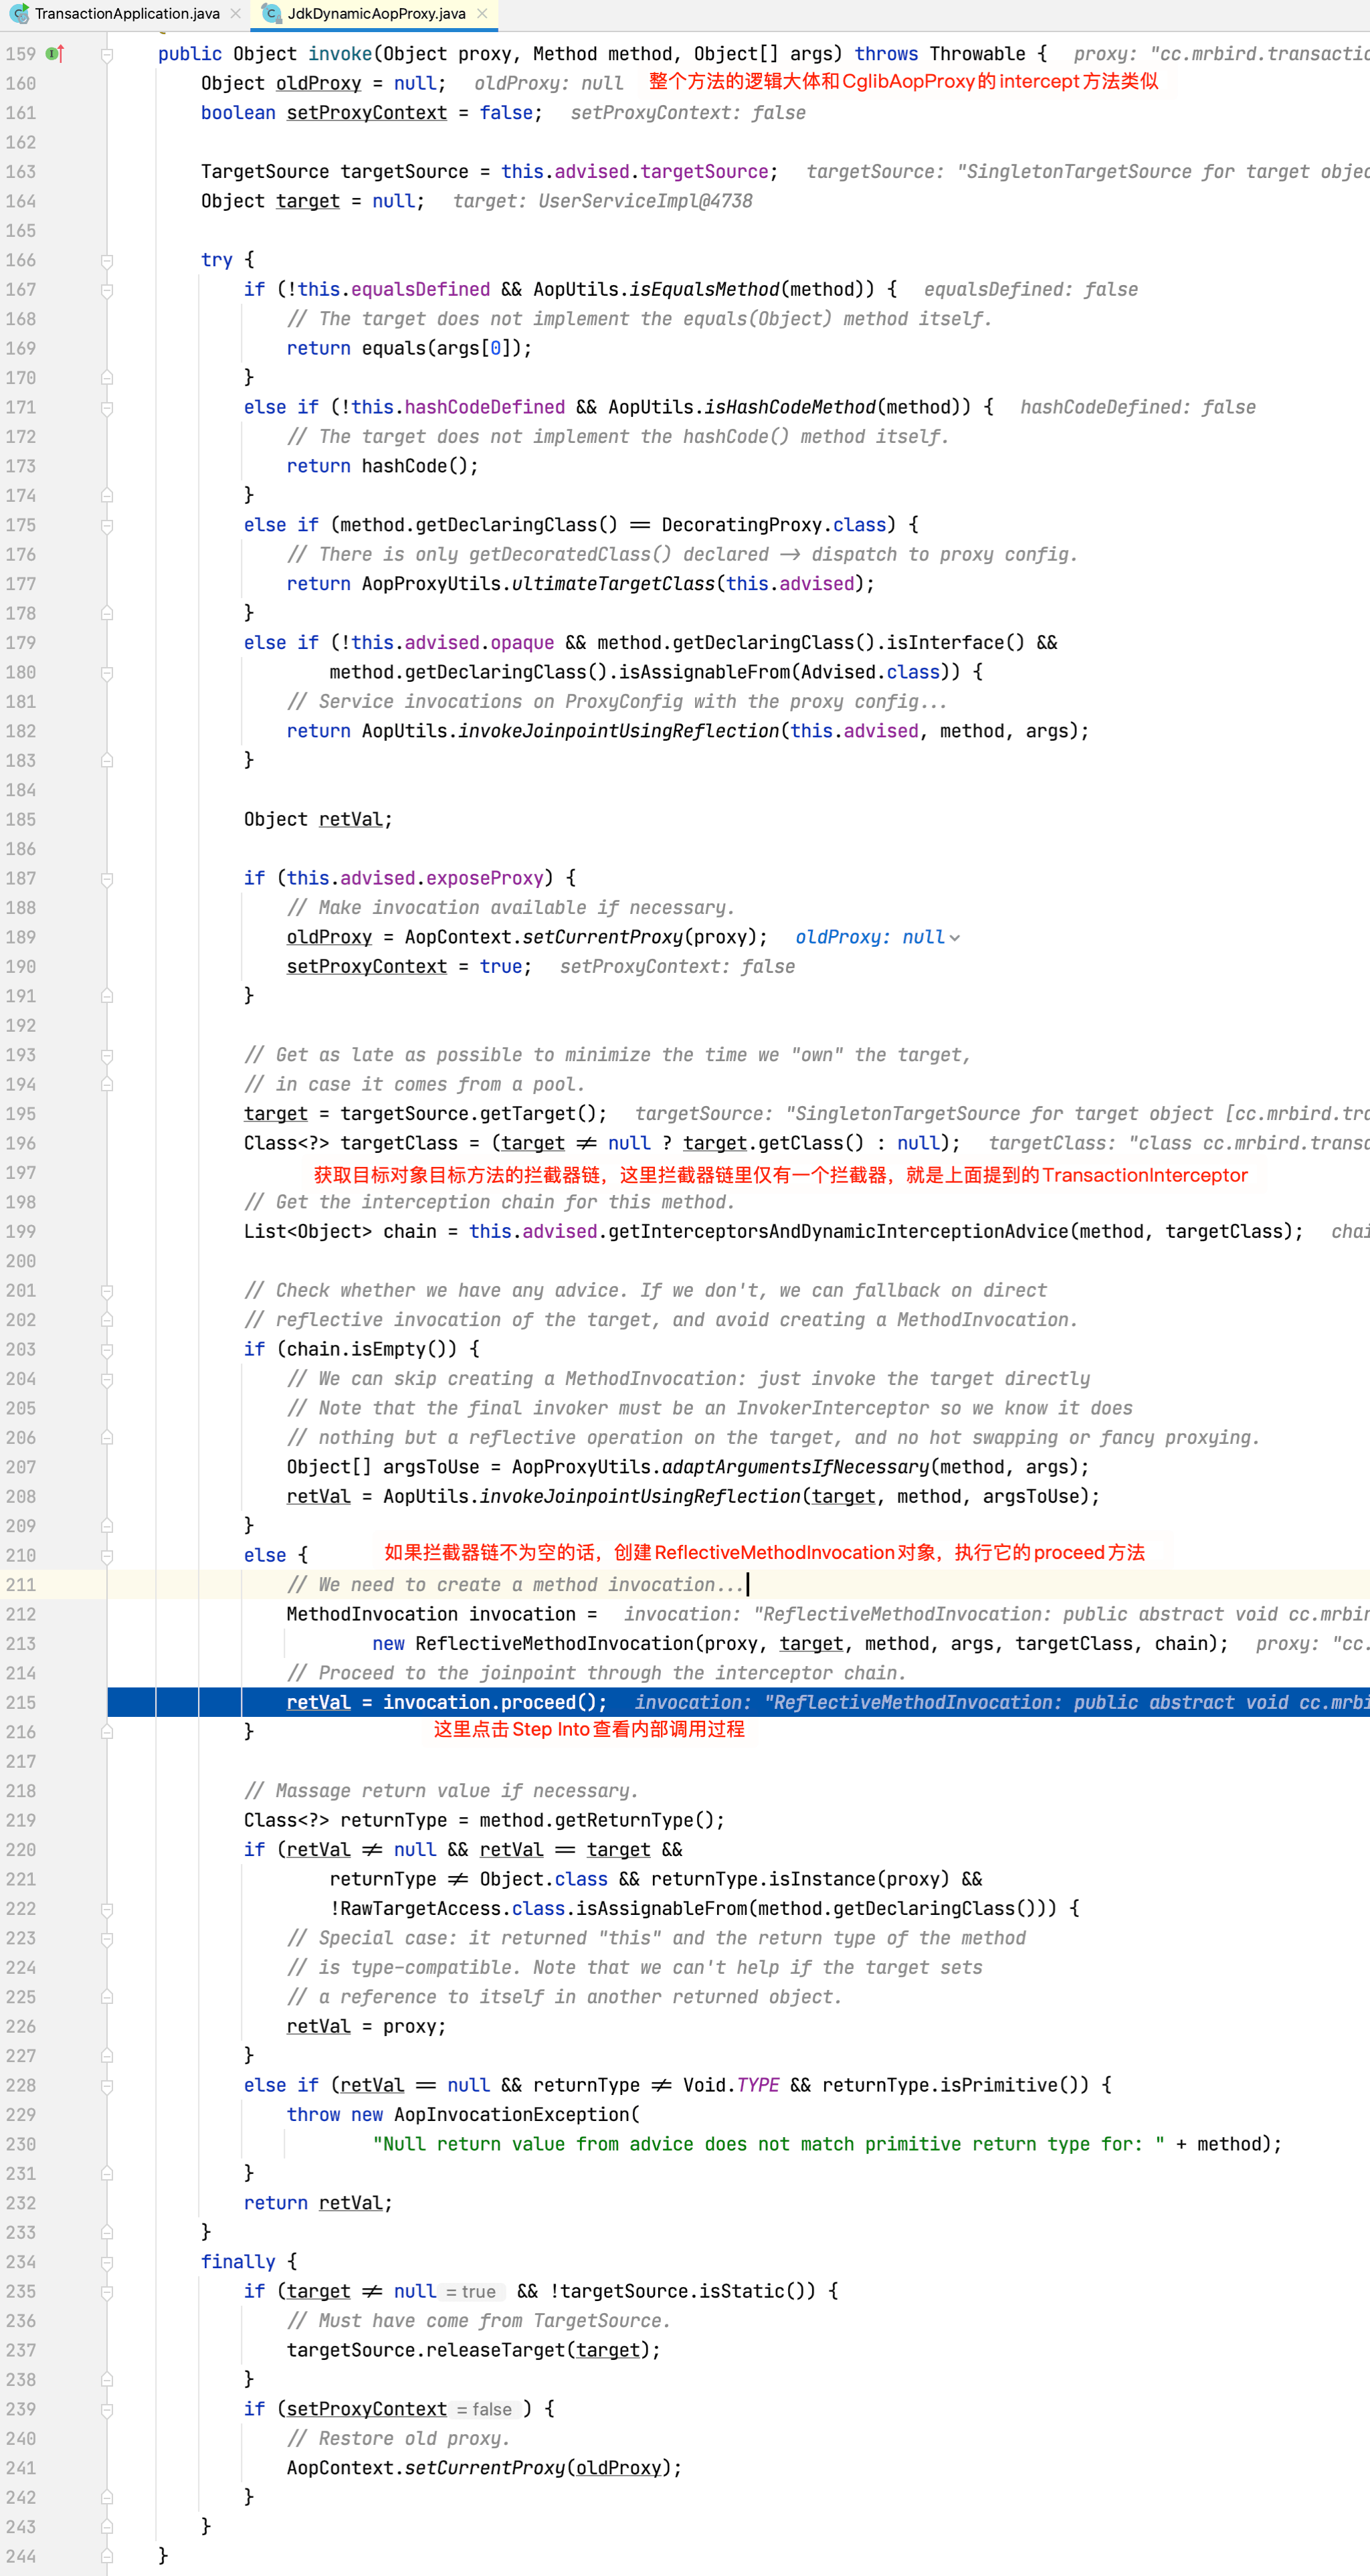The image size is (1370, 2576).
Task: Click the JdkDynamicAopProxy.java class file icon
Action: (x=271, y=14)
